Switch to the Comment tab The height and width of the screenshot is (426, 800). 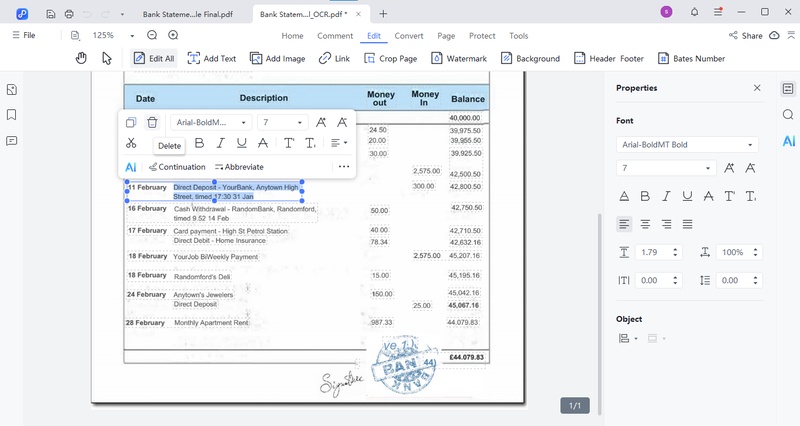click(x=335, y=36)
